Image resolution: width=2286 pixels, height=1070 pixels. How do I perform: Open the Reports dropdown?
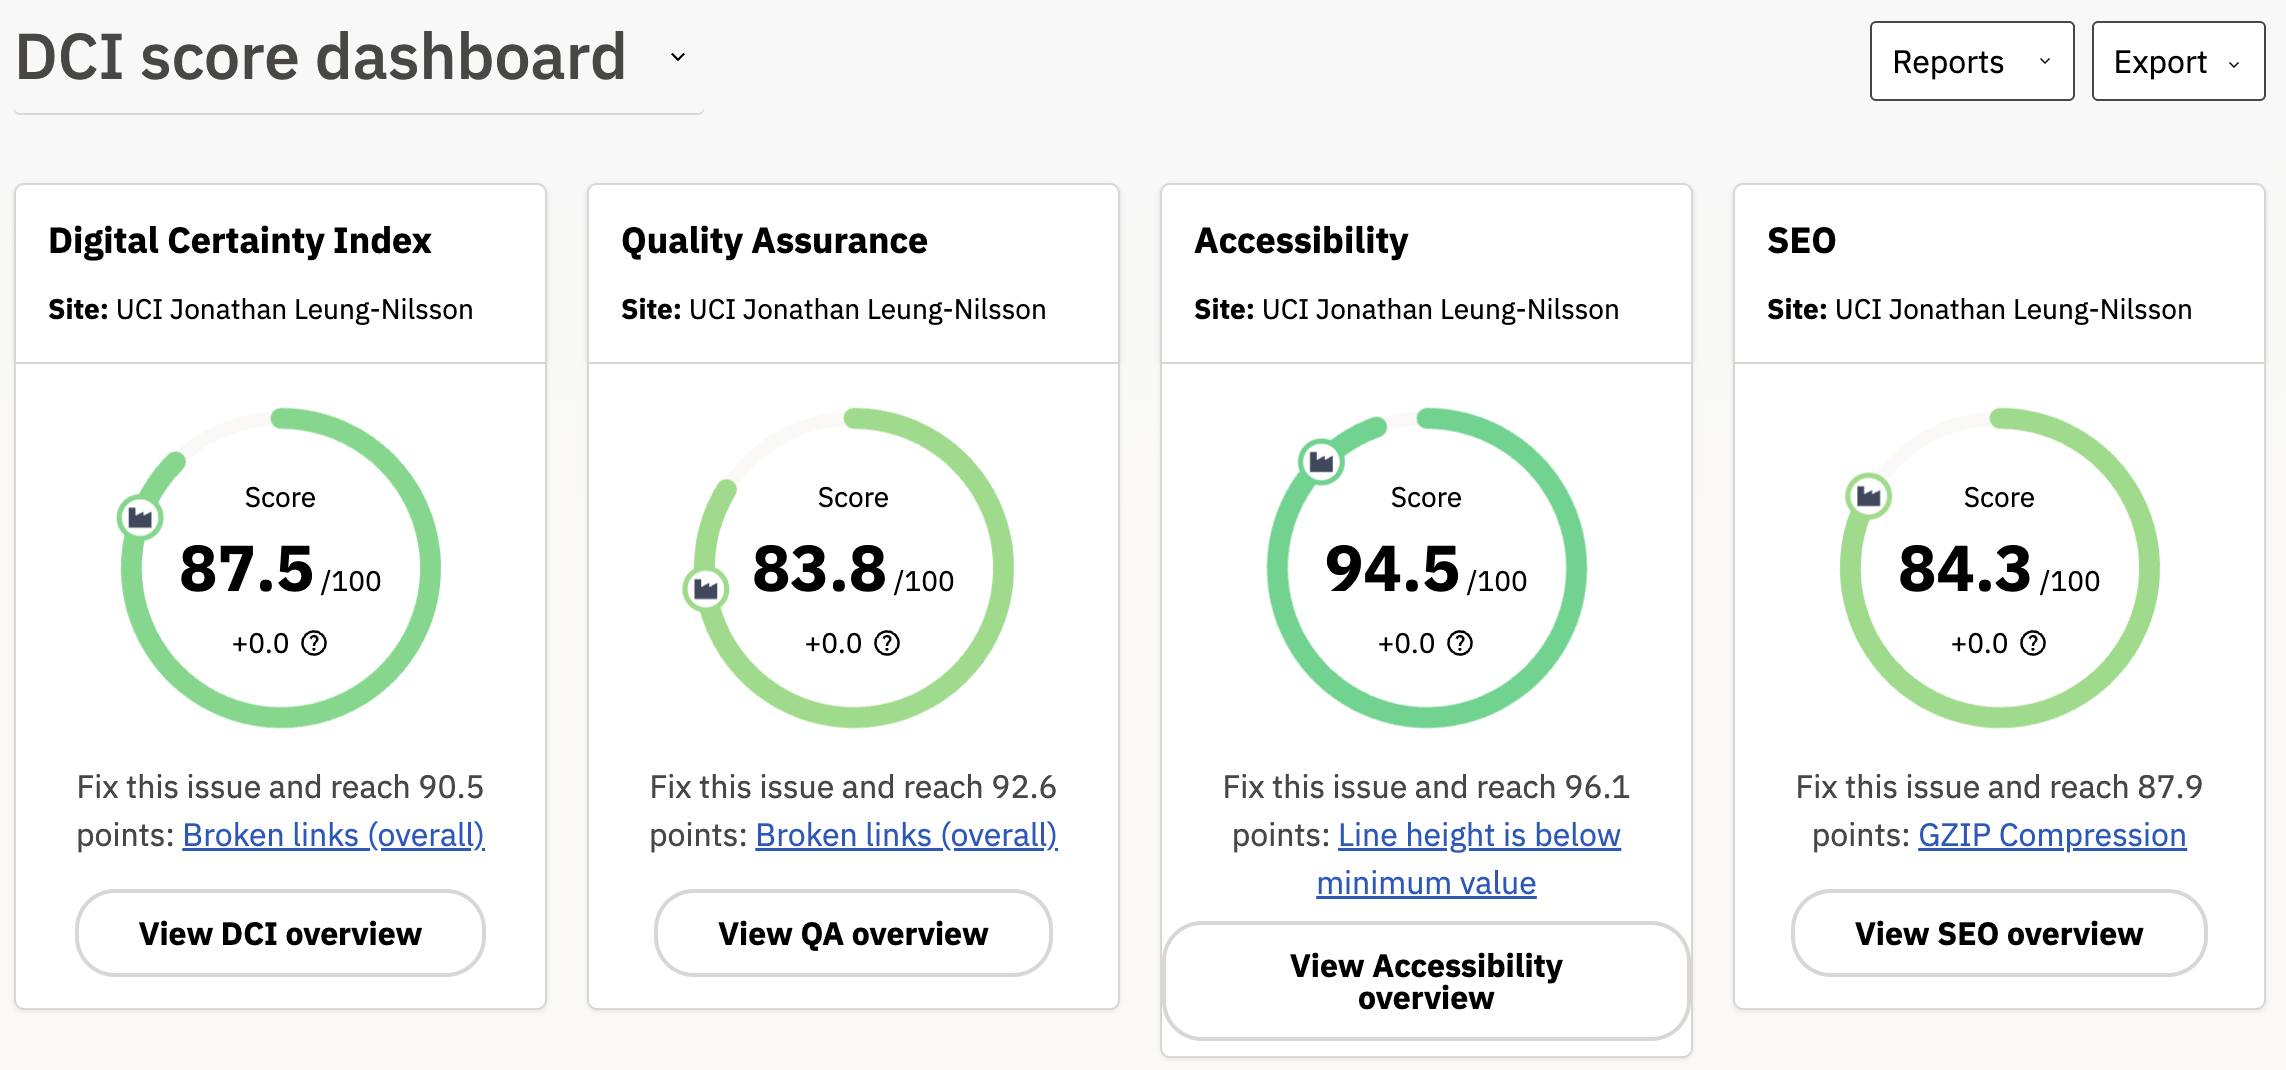click(1972, 61)
